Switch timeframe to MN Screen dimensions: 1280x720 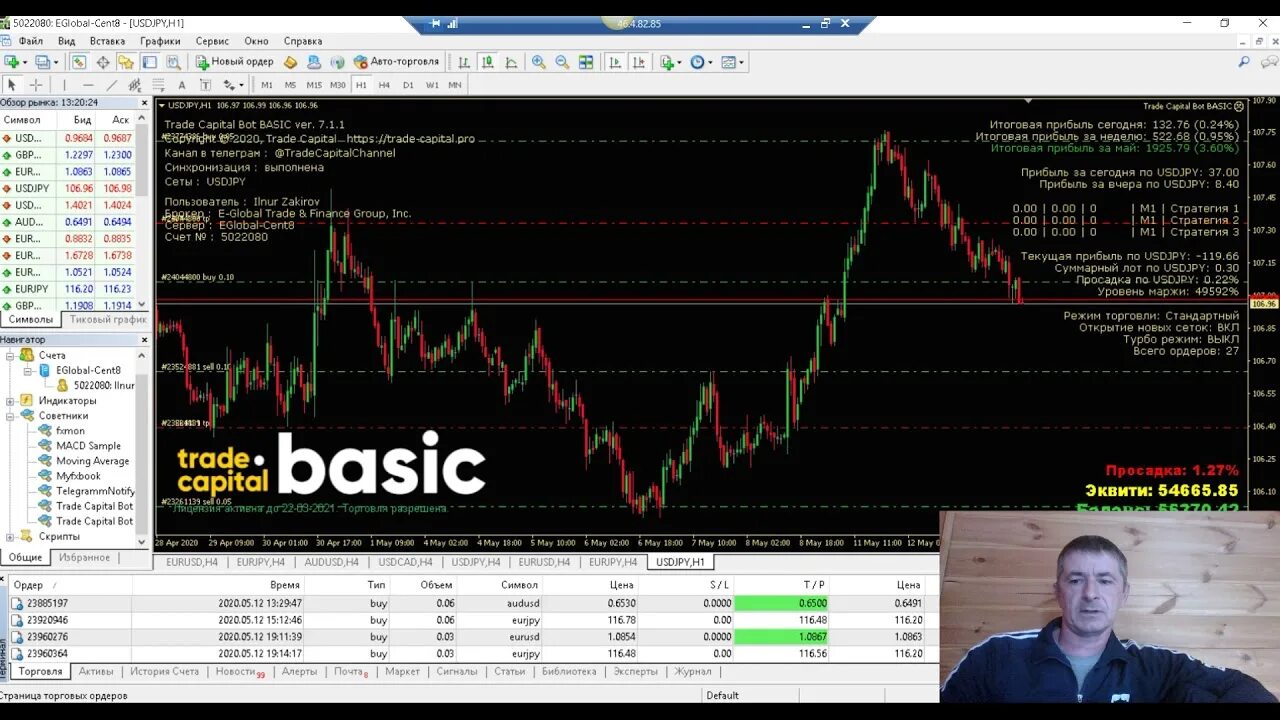click(455, 85)
